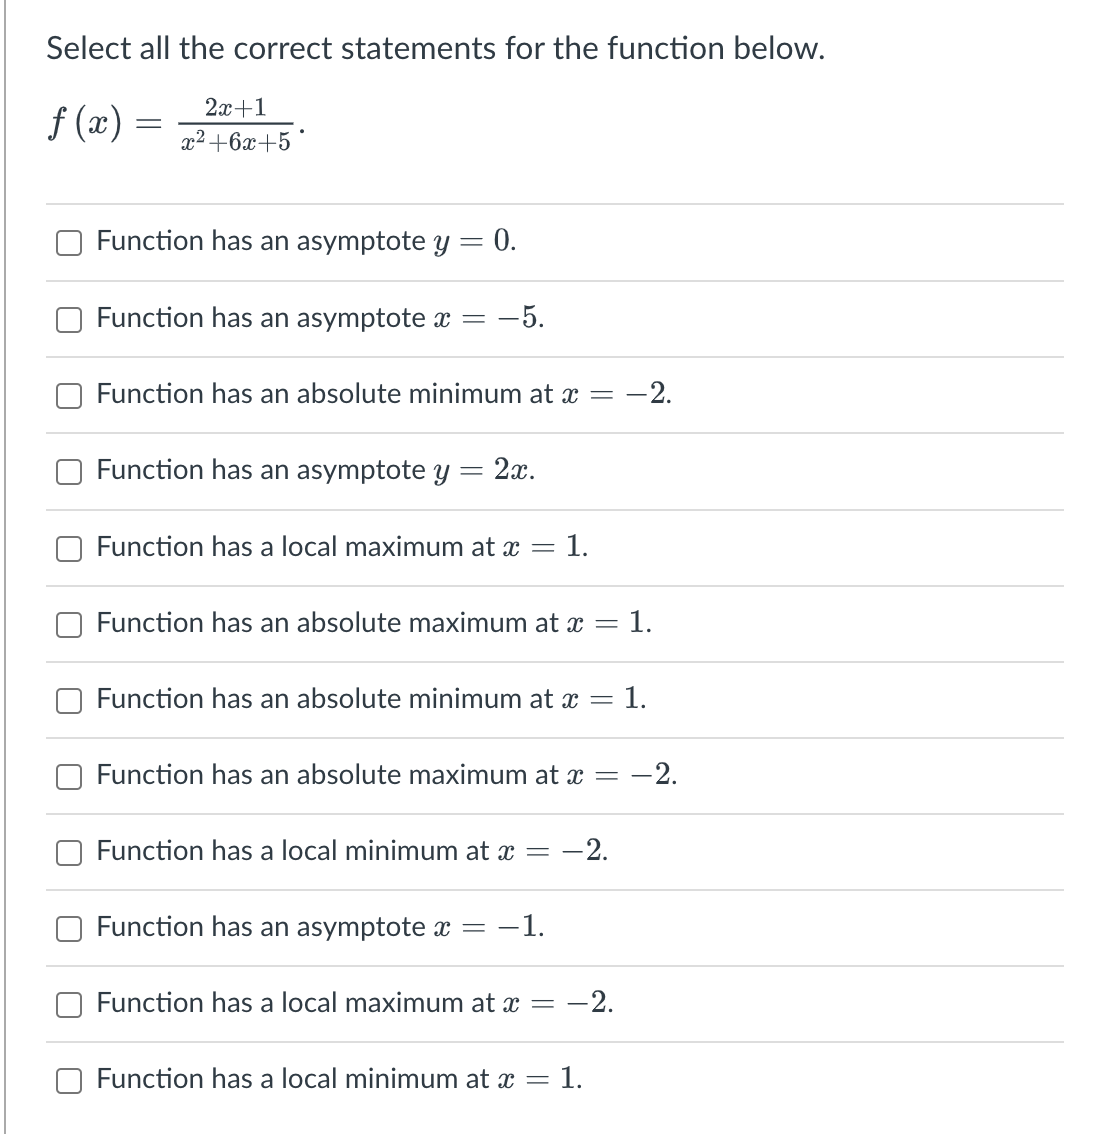Click the 'asymptote y = 2x' statement text

(316, 470)
